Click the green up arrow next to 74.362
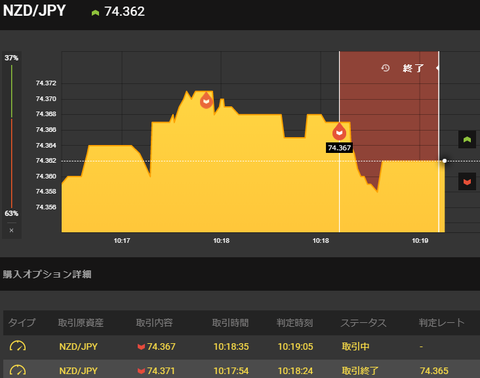Image resolution: width=480 pixels, height=378 pixels. tap(95, 13)
